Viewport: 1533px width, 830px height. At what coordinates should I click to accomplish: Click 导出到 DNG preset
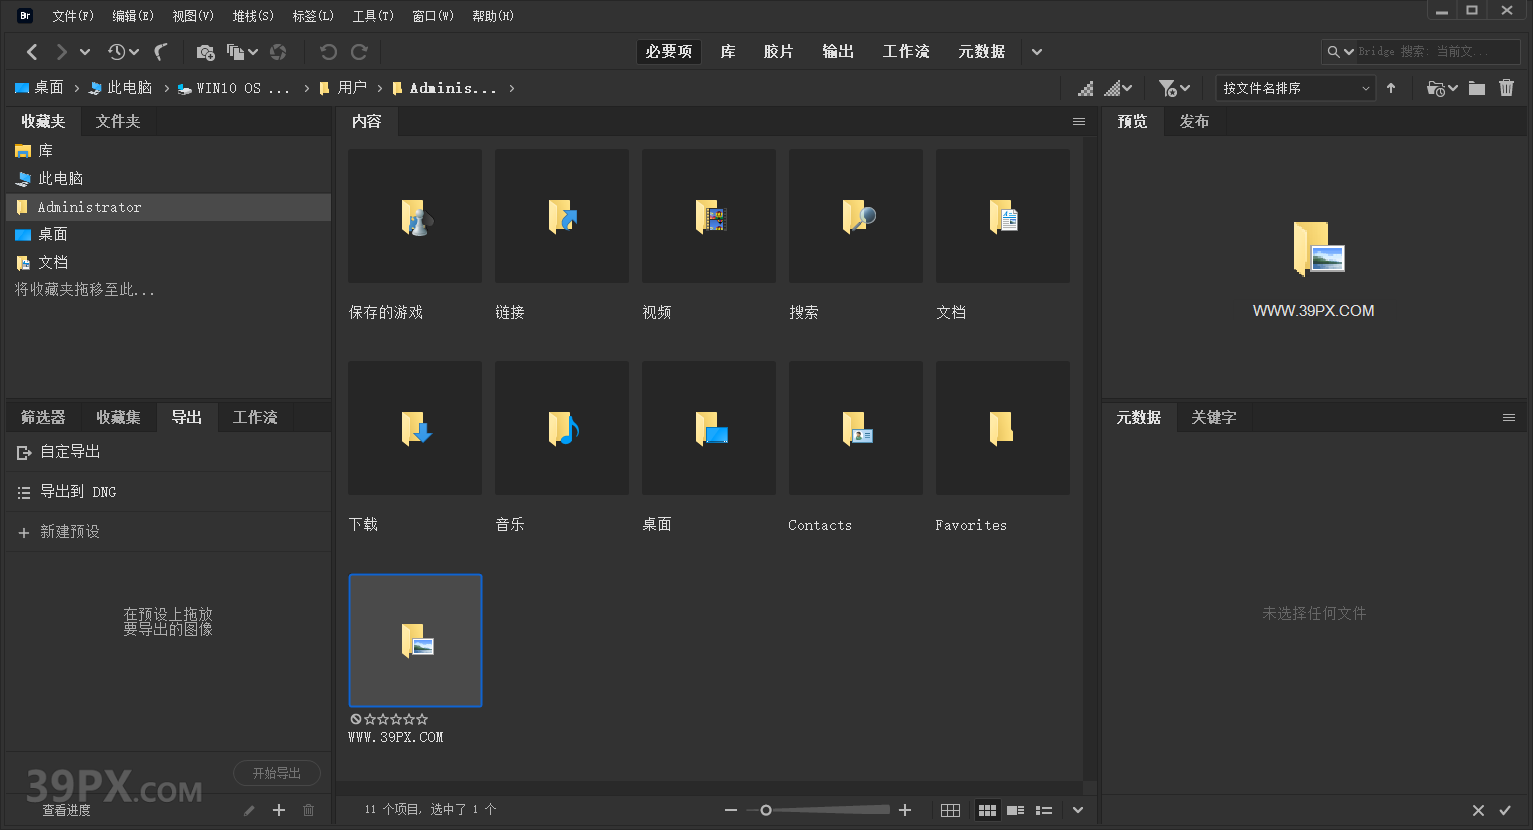click(167, 492)
